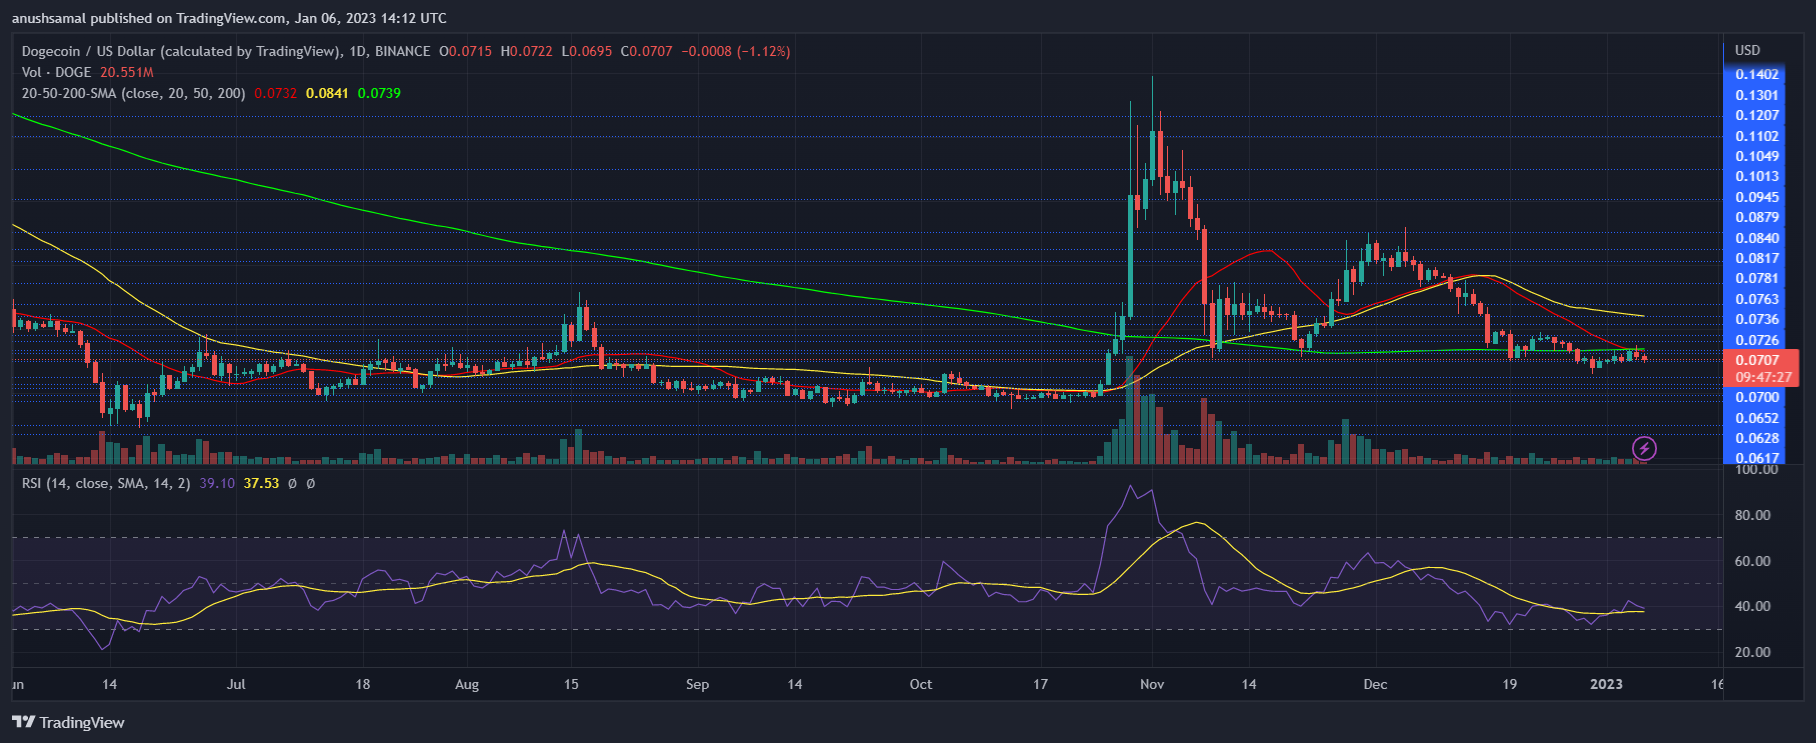The image size is (1816, 743).
Task: Click the 2023 marker on time axis
Action: pyautogui.click(x=1606, y=684)
